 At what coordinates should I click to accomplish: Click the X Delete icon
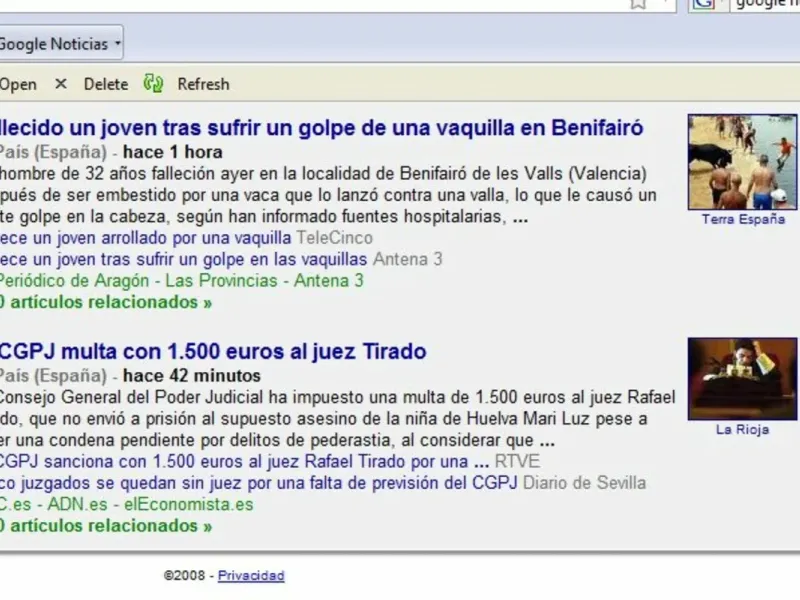click(61, 83)
